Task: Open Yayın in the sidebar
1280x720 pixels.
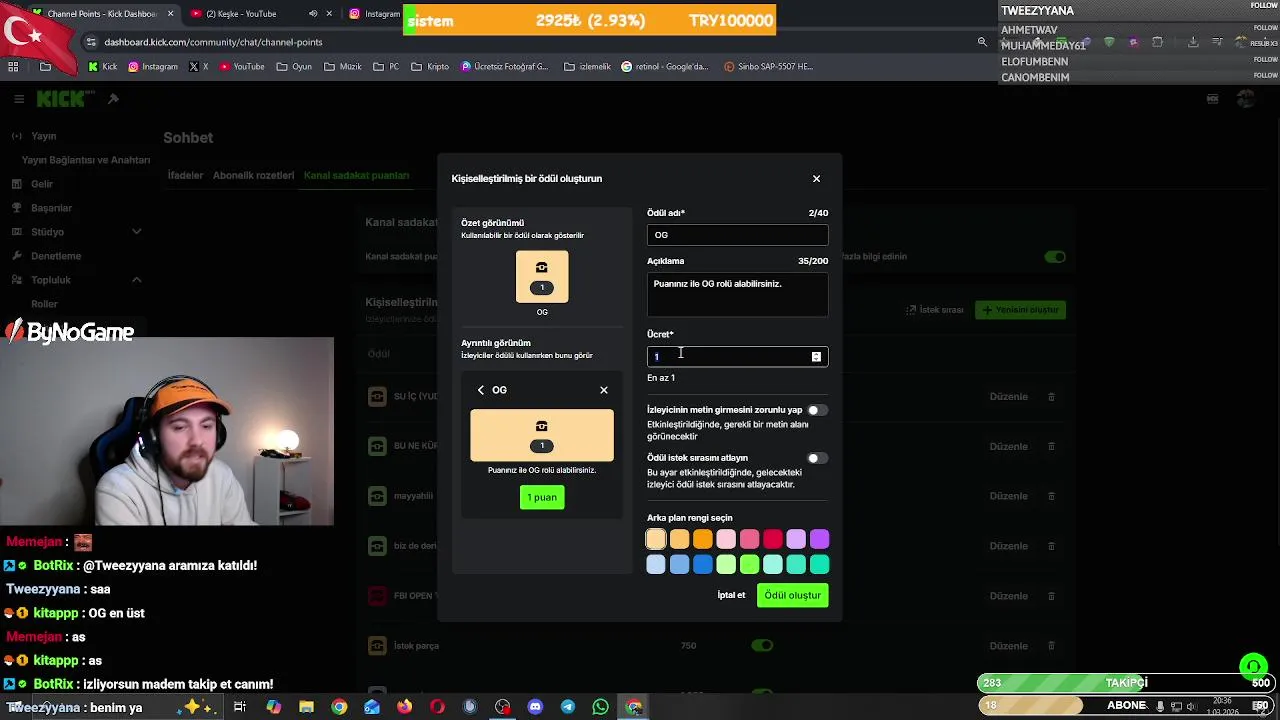Action: pos(43,136)
